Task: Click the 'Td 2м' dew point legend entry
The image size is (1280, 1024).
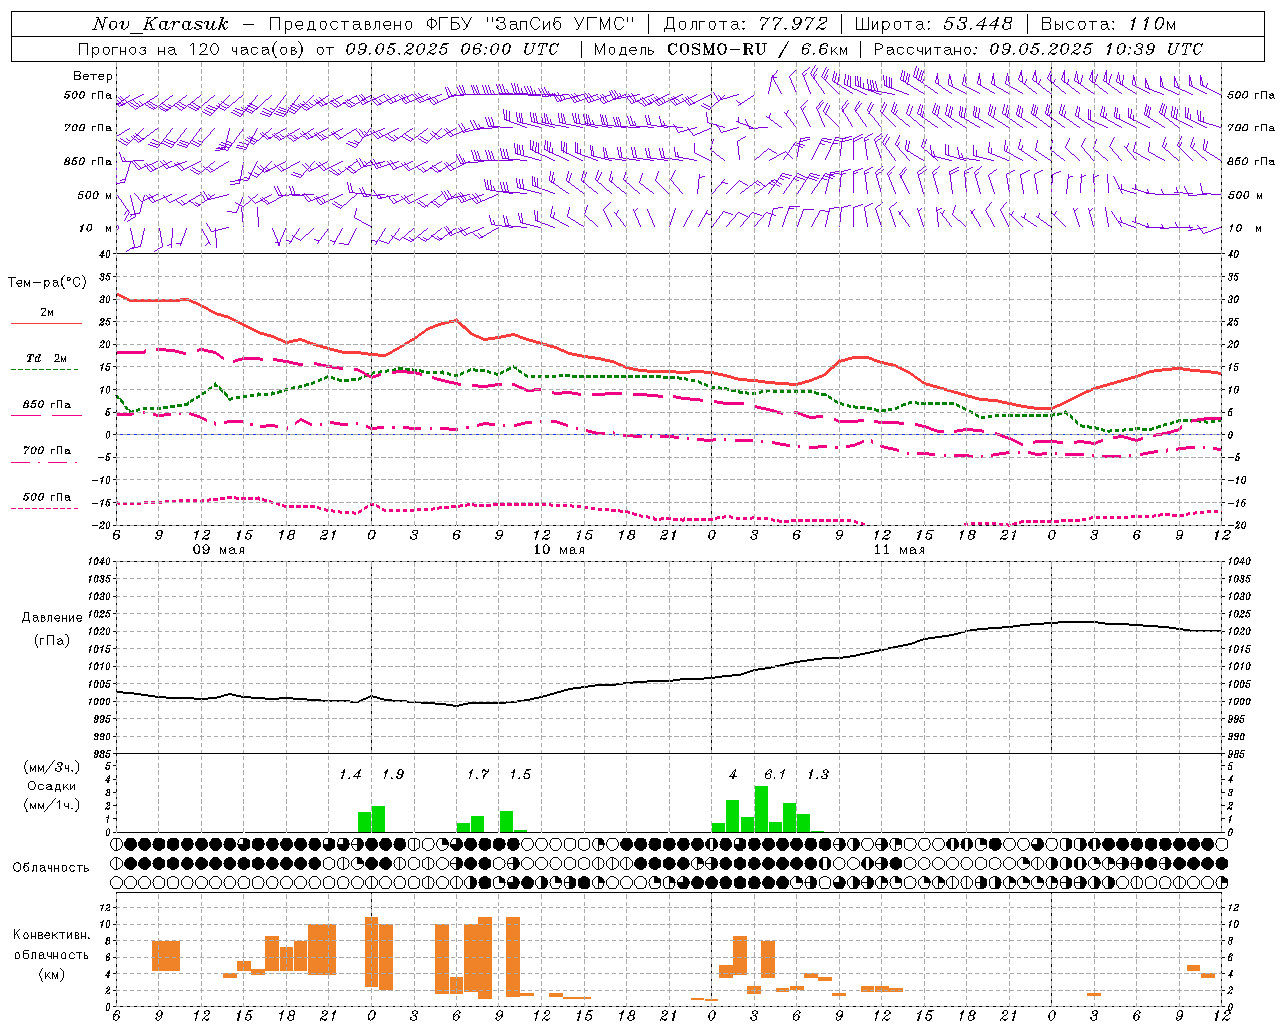Action: click(47, 358)
